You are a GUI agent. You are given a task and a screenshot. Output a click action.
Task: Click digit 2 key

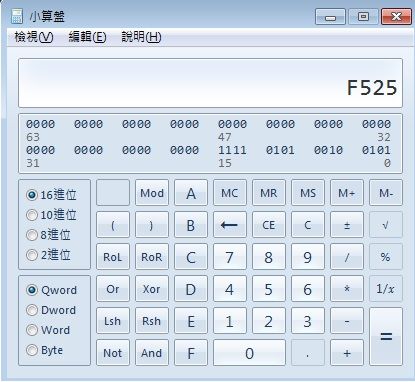pos(269,321)
